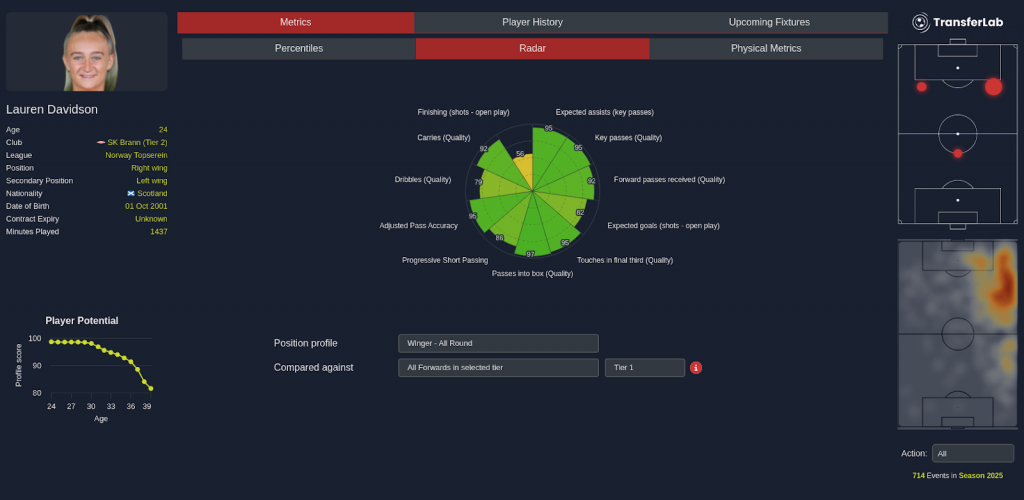Click the red dot on left of penalty area
1024x500 pixels.
point(921,87)
